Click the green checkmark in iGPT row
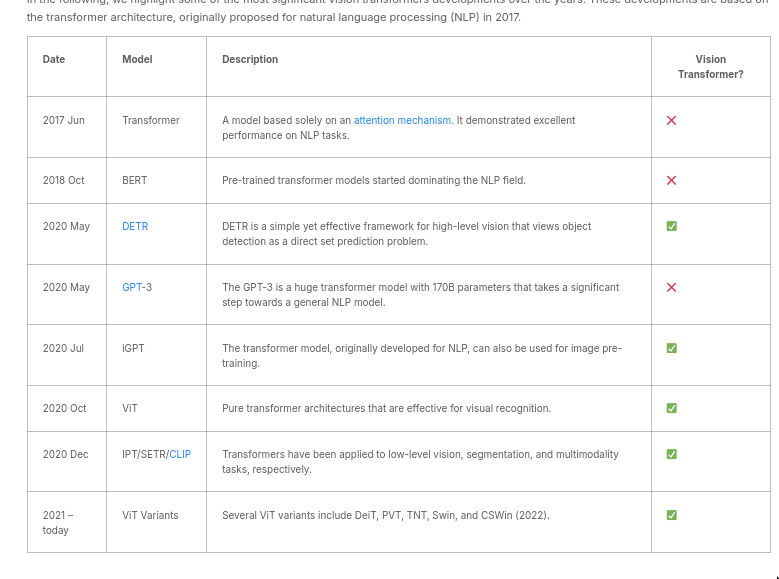Image resolution: width=779 pixels, height=579 pixels. [671, 348]
